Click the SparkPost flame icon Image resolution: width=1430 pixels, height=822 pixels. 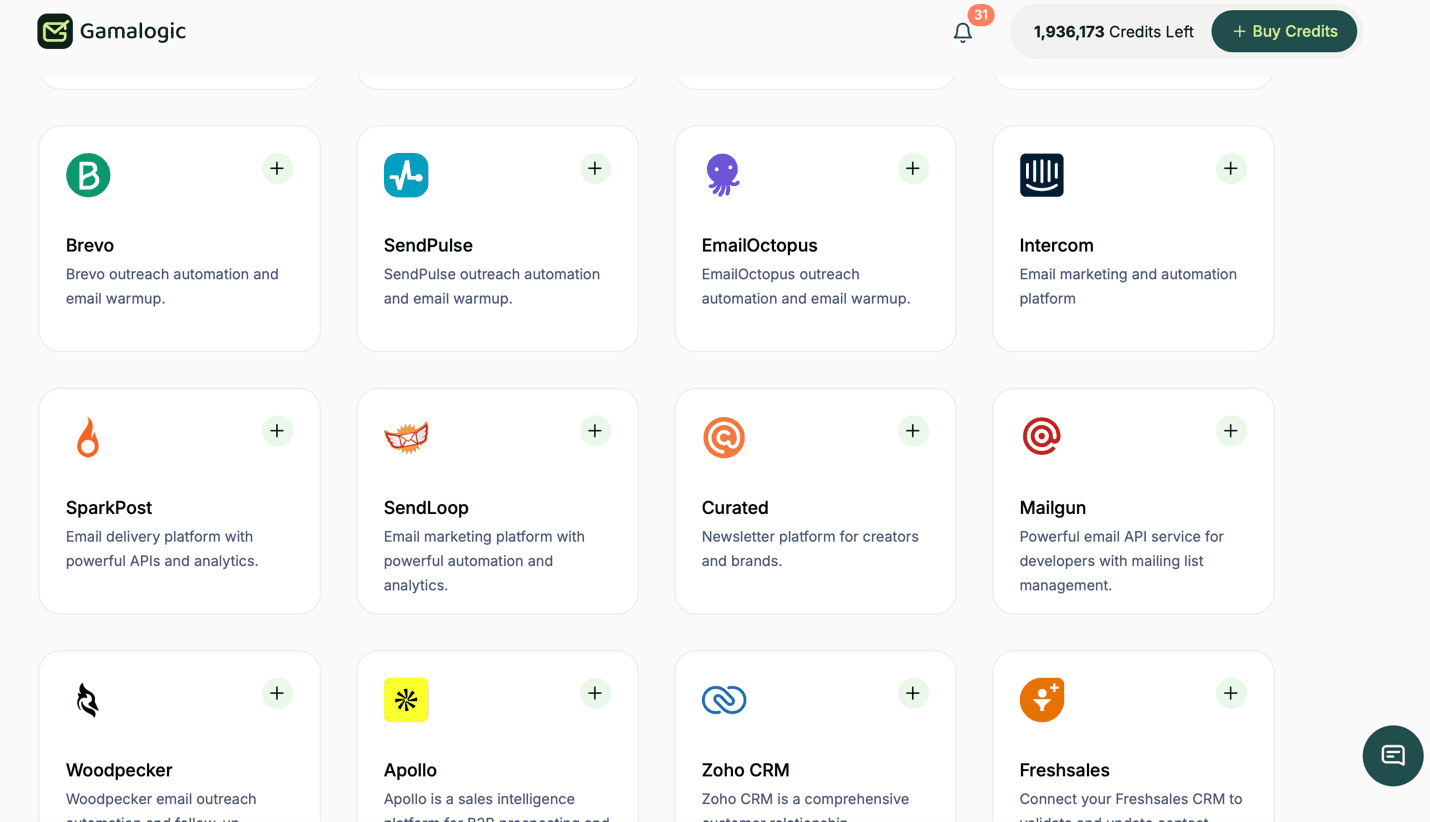pyautogui.click(x=88, y=437)
